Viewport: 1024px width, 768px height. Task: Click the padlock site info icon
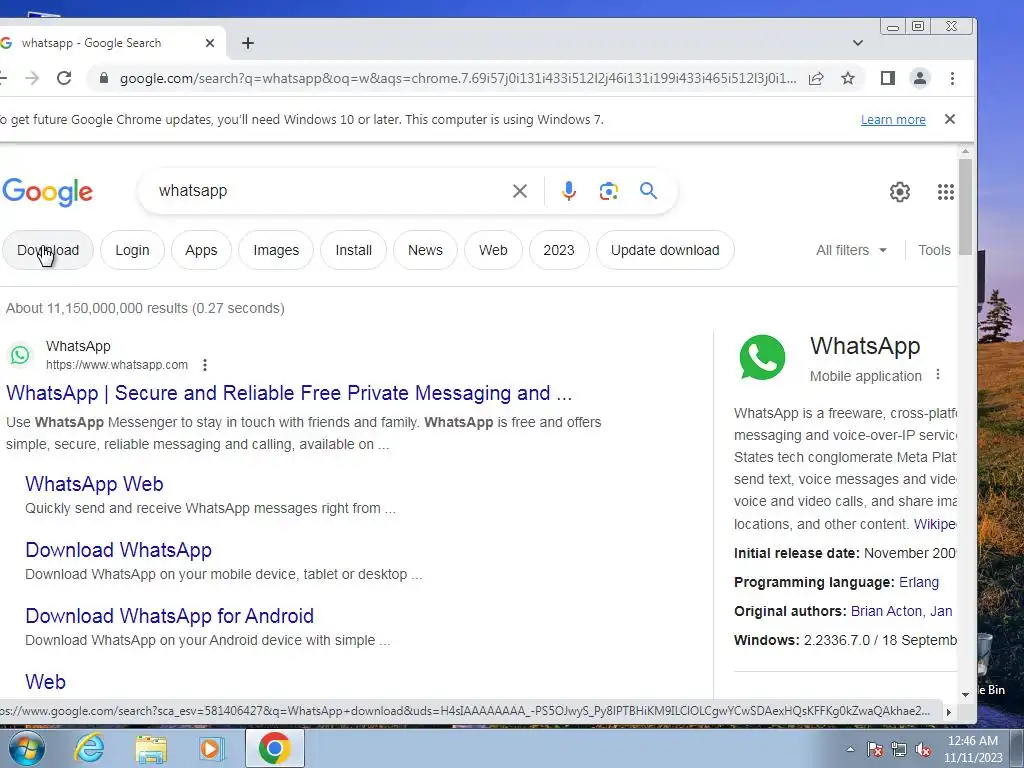coord(103,78)
